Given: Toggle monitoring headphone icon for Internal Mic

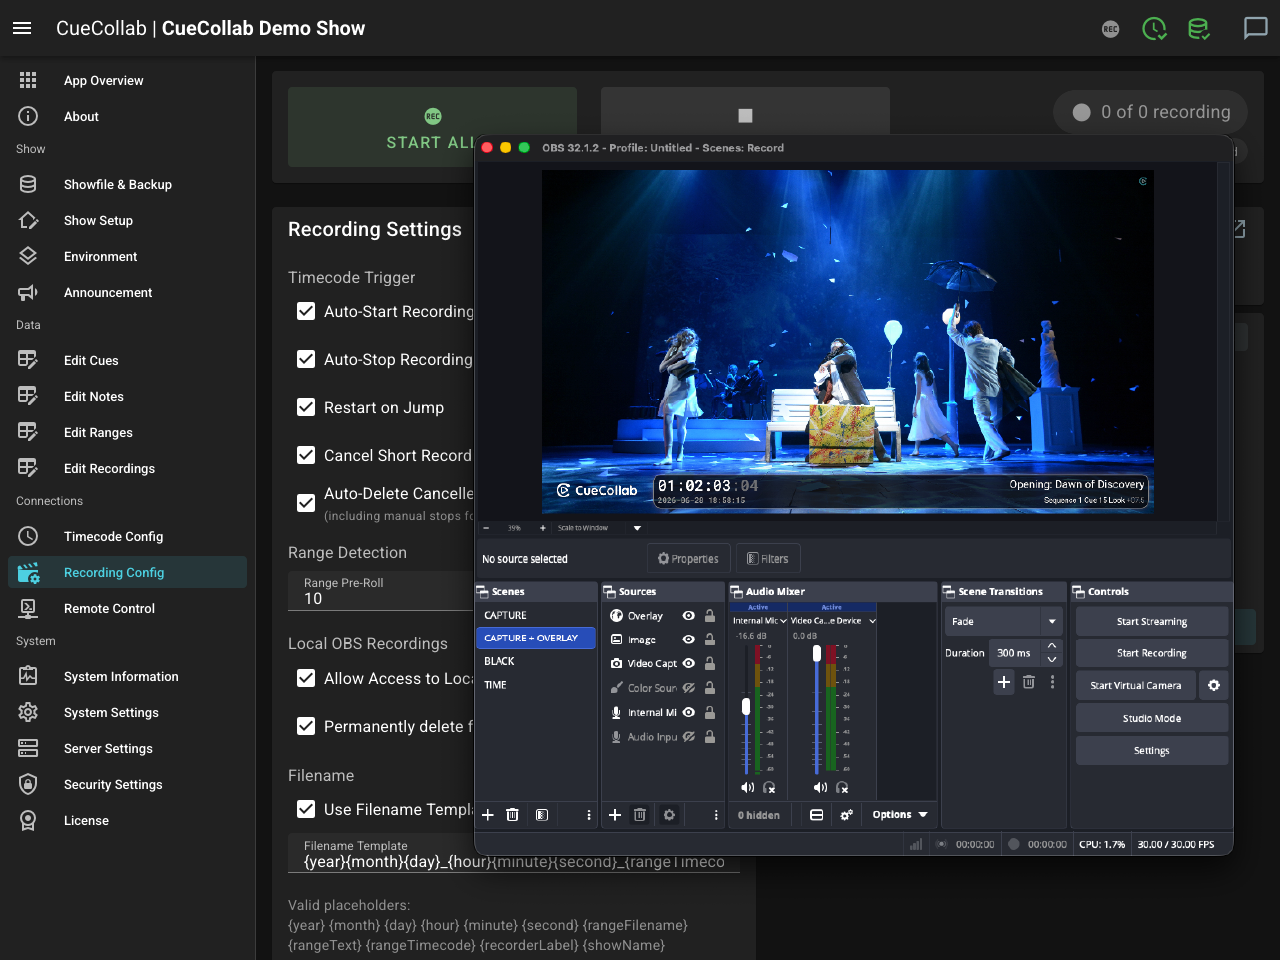Looking at the screenshot, I should [769, 788].
